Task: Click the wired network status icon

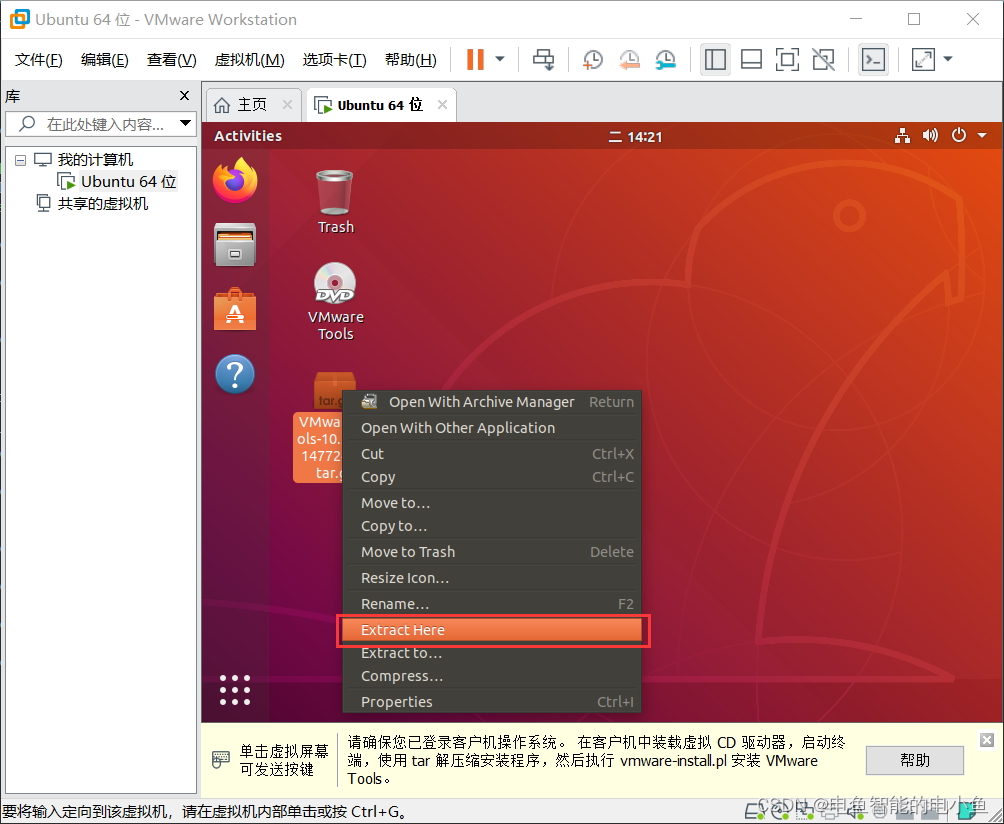Action: [x=902, y=136]
